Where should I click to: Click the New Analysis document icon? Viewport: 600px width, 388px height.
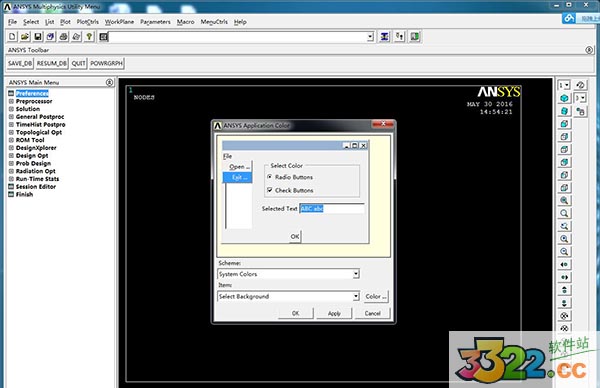(12, 37)
